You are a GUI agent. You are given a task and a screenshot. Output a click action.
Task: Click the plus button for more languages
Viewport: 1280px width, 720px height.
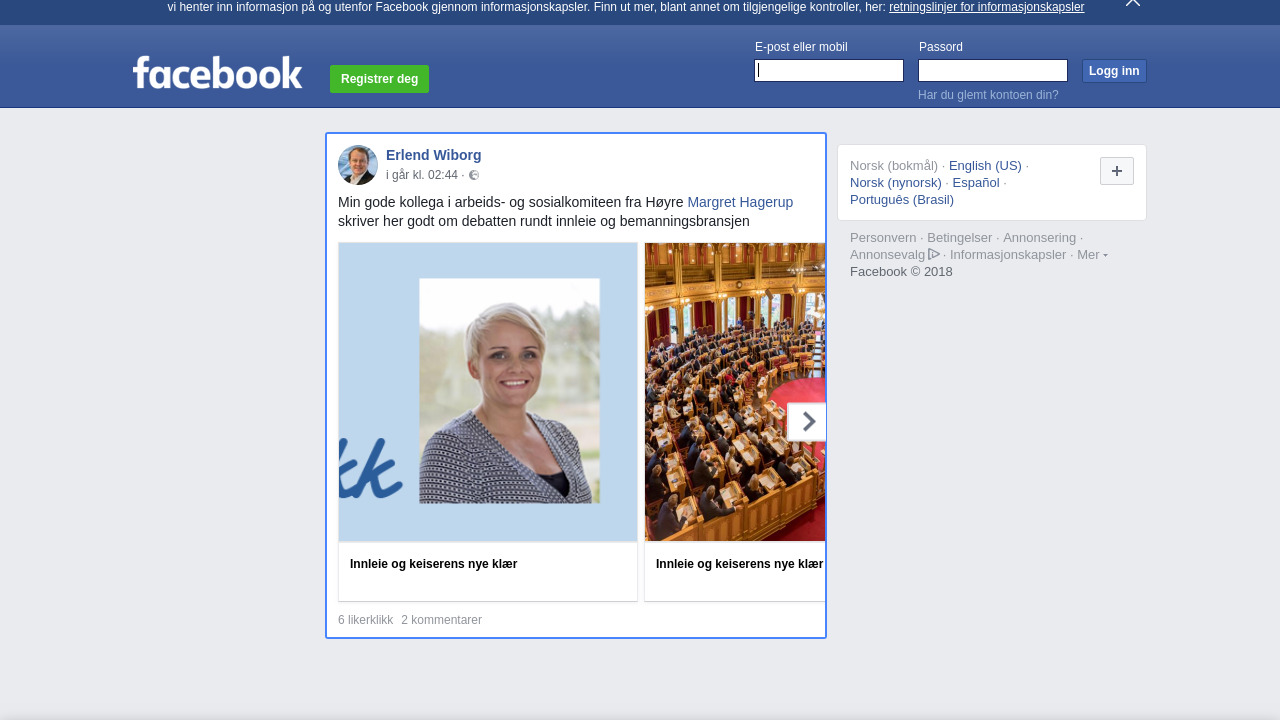[1116, 171]
